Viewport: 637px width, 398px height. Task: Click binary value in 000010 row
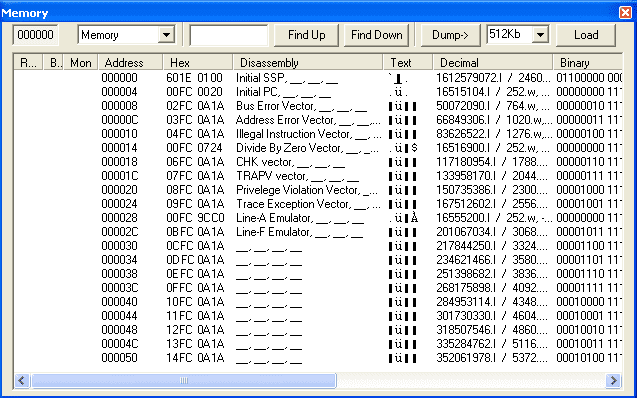[x=589, y=134]
